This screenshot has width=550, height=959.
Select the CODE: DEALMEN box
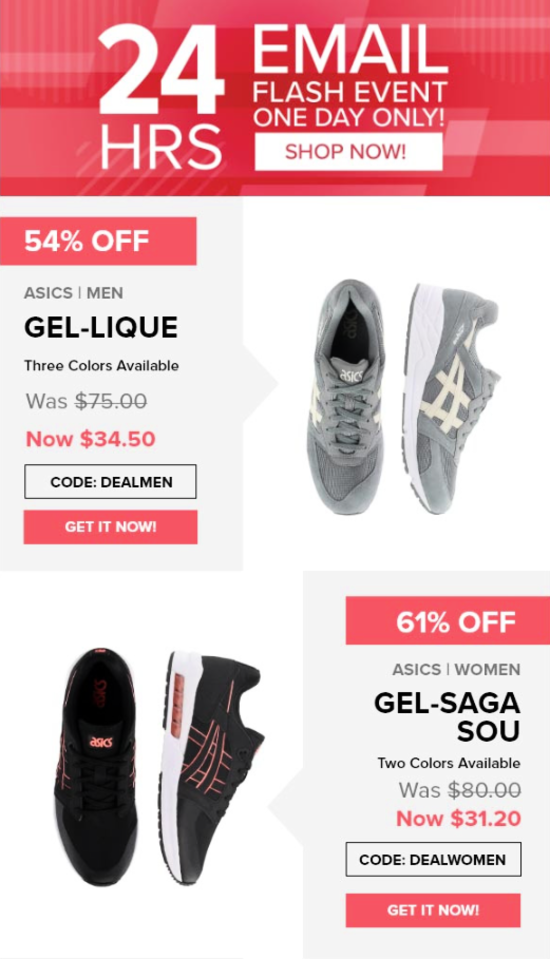[111, 482]
